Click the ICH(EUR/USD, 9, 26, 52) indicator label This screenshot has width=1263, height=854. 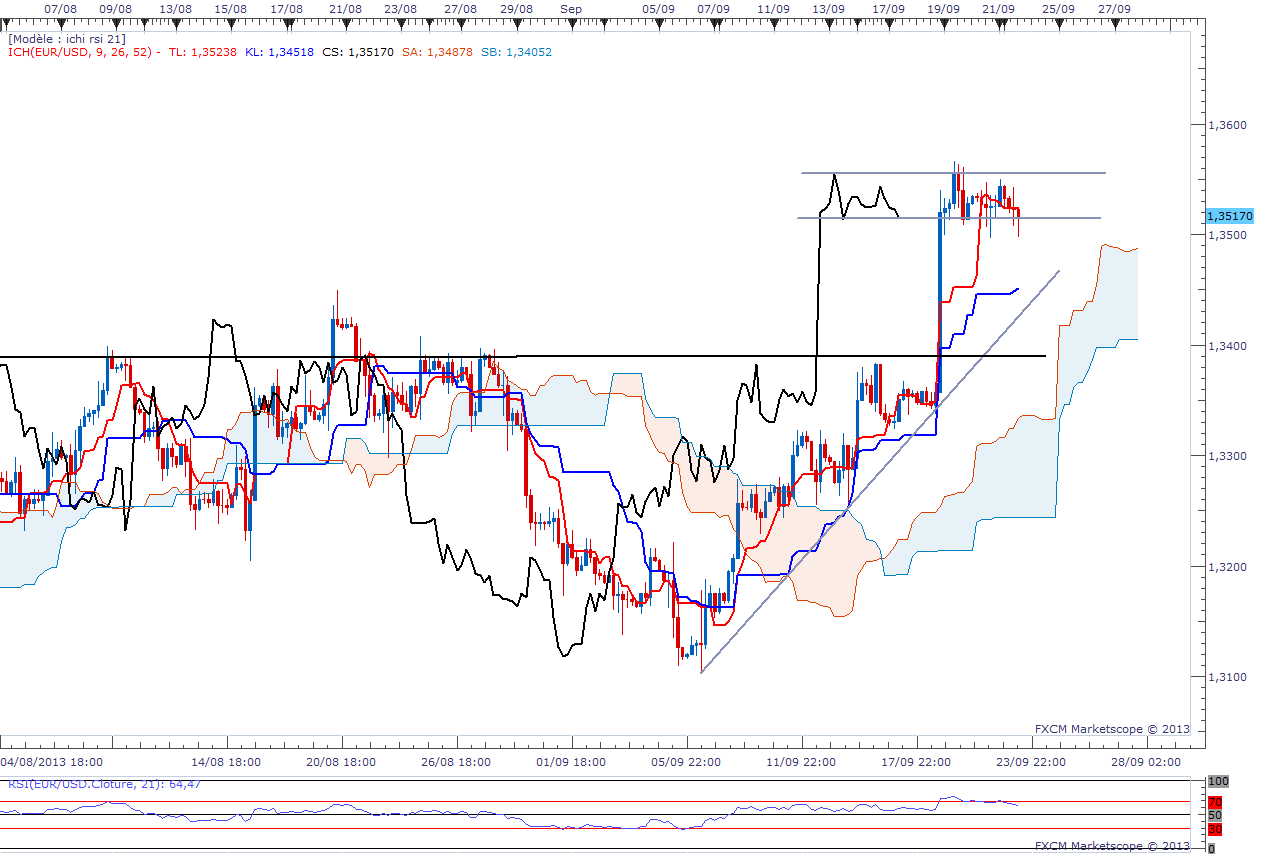click(79, 52)
